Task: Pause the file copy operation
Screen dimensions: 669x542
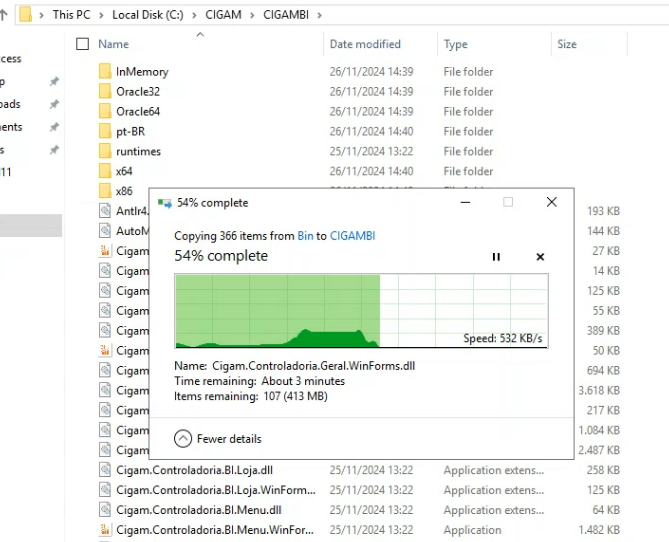Action: [496, 257]
